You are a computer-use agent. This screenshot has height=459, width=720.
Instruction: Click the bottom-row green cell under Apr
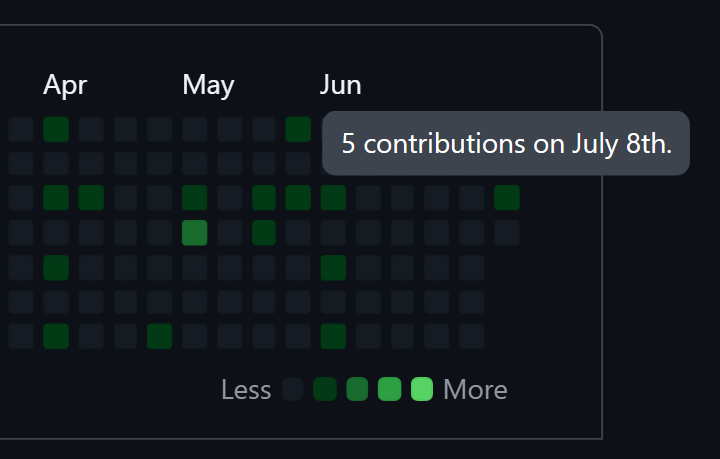56,336
